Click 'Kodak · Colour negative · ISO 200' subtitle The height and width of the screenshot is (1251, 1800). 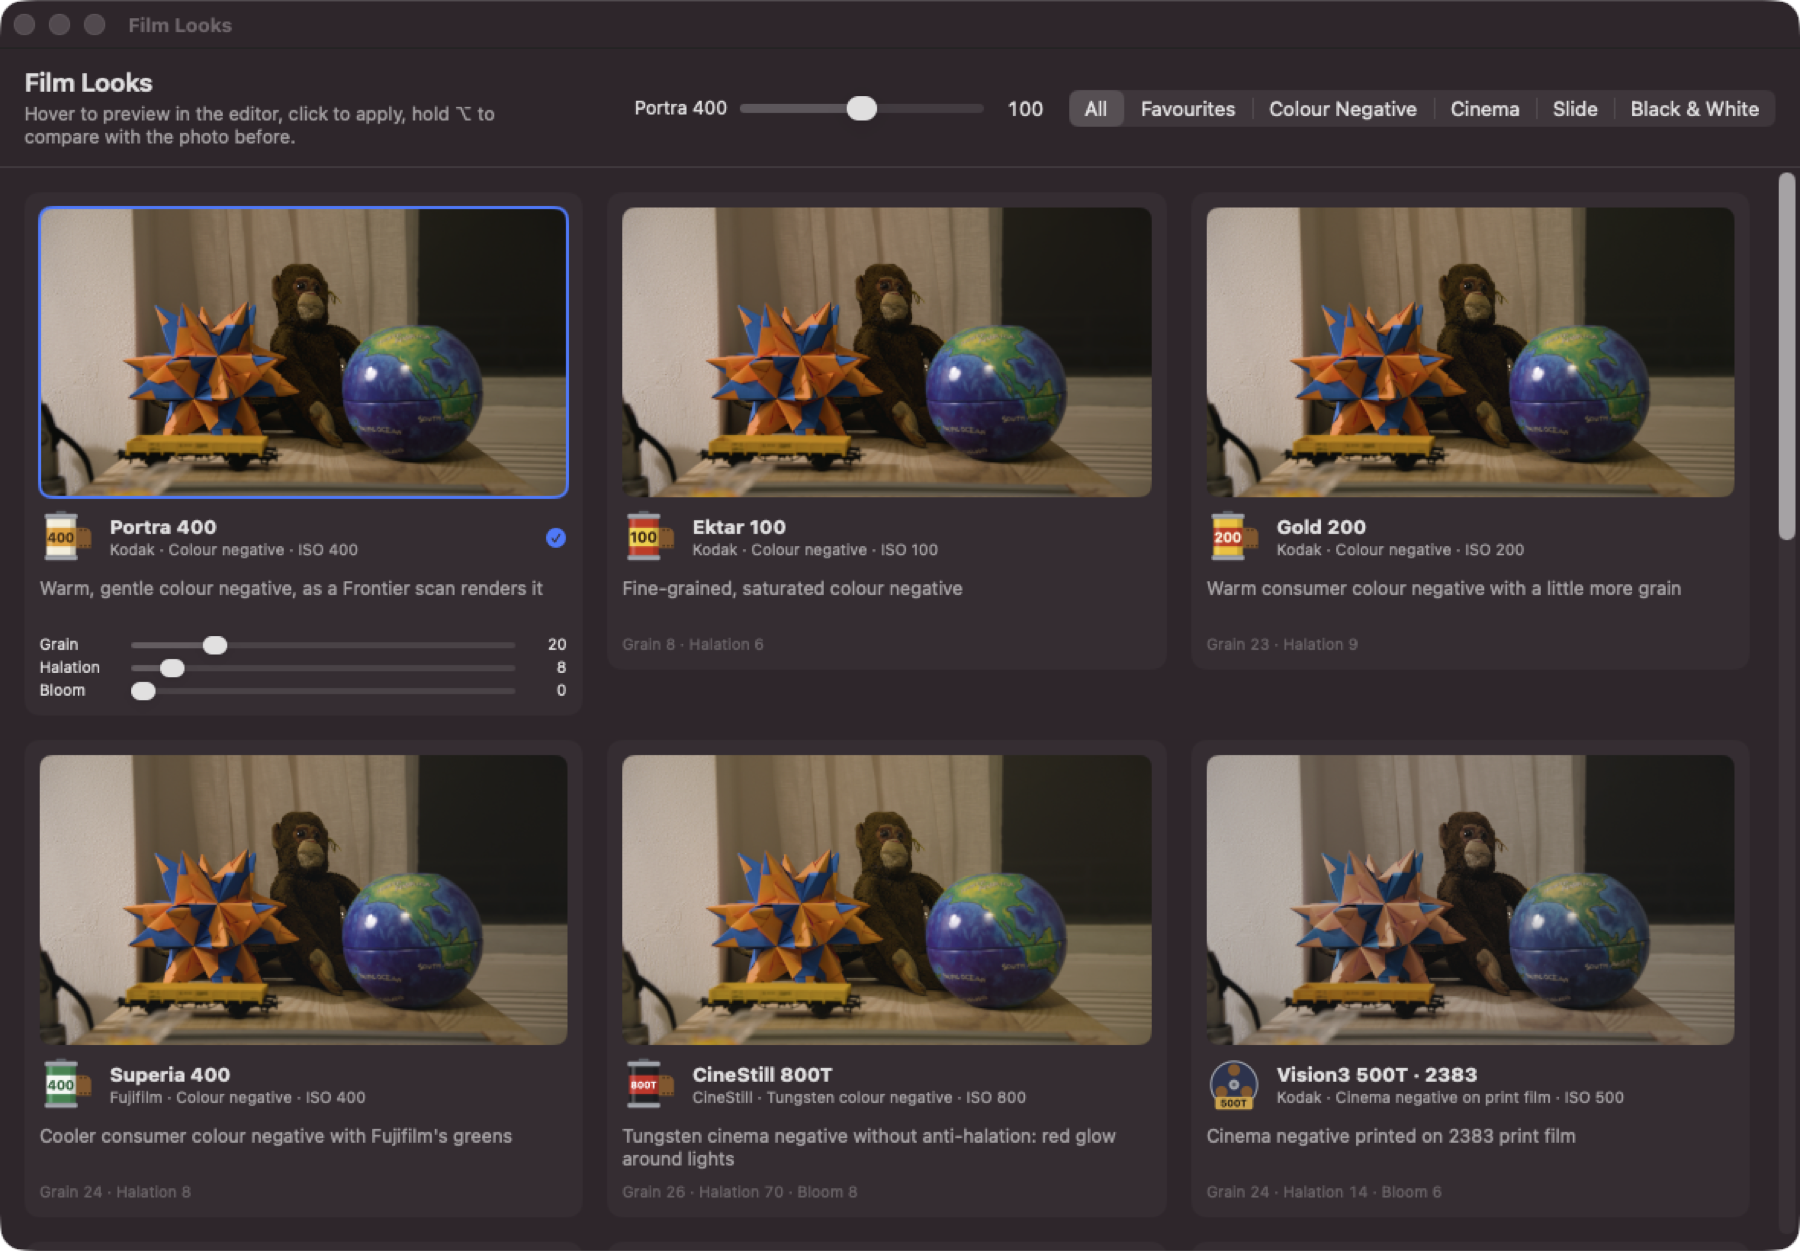[x=1400, y=550]
